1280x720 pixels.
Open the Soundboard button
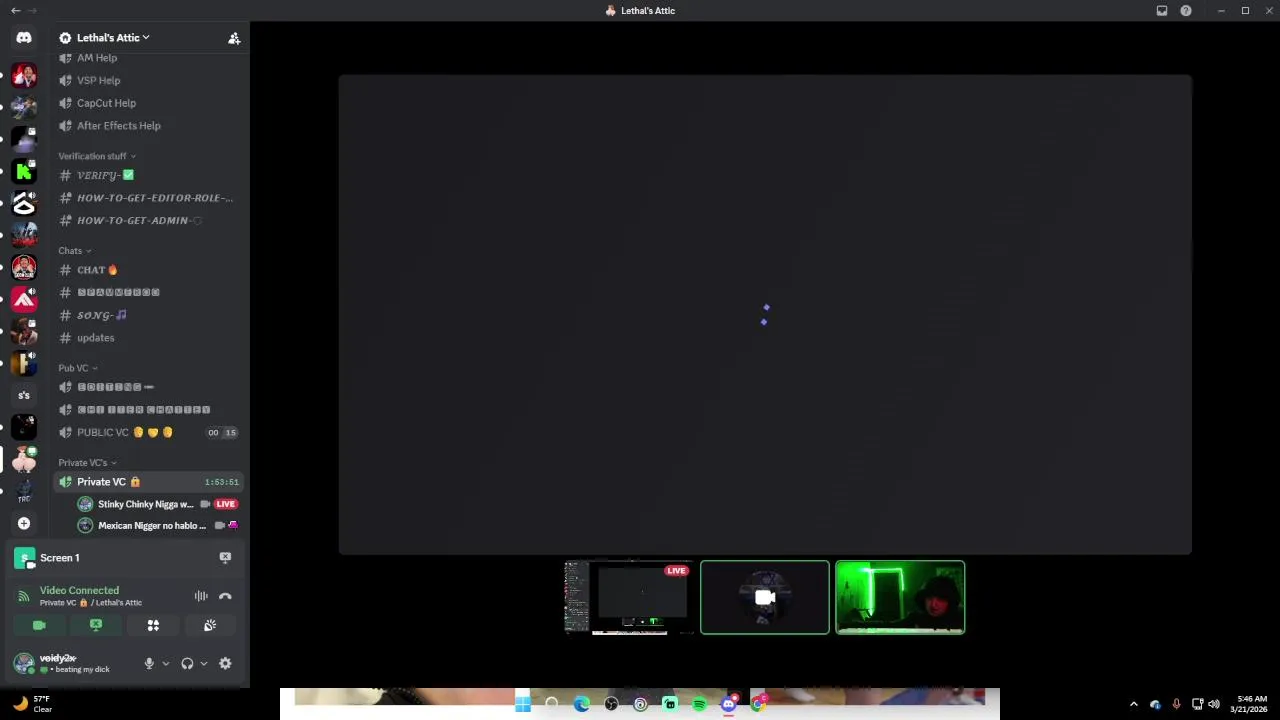(x=210, y=625)
